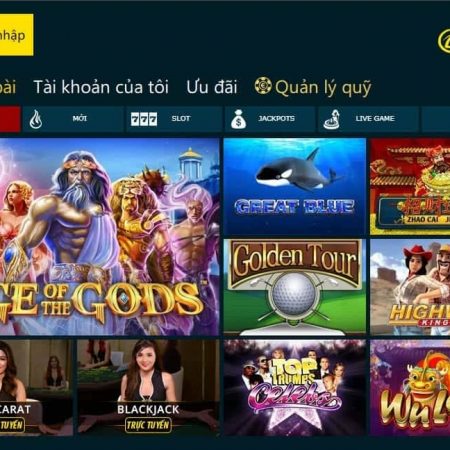Switch to the LIVE GAME tab

click(368, 119)
